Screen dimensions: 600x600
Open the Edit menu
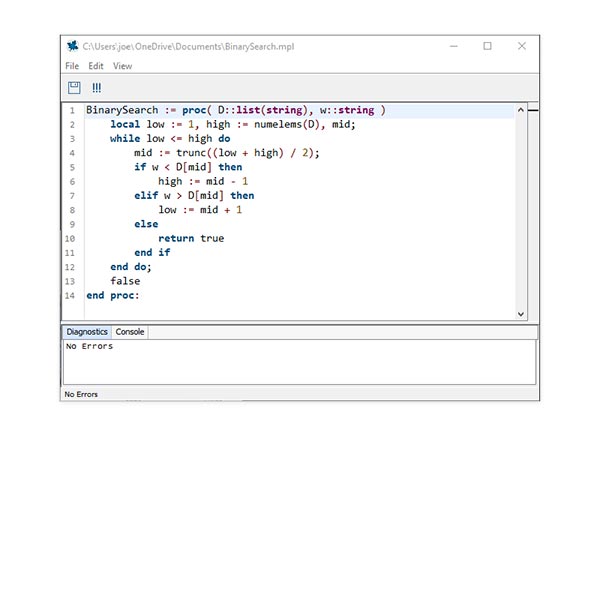(x=96, y=66)
